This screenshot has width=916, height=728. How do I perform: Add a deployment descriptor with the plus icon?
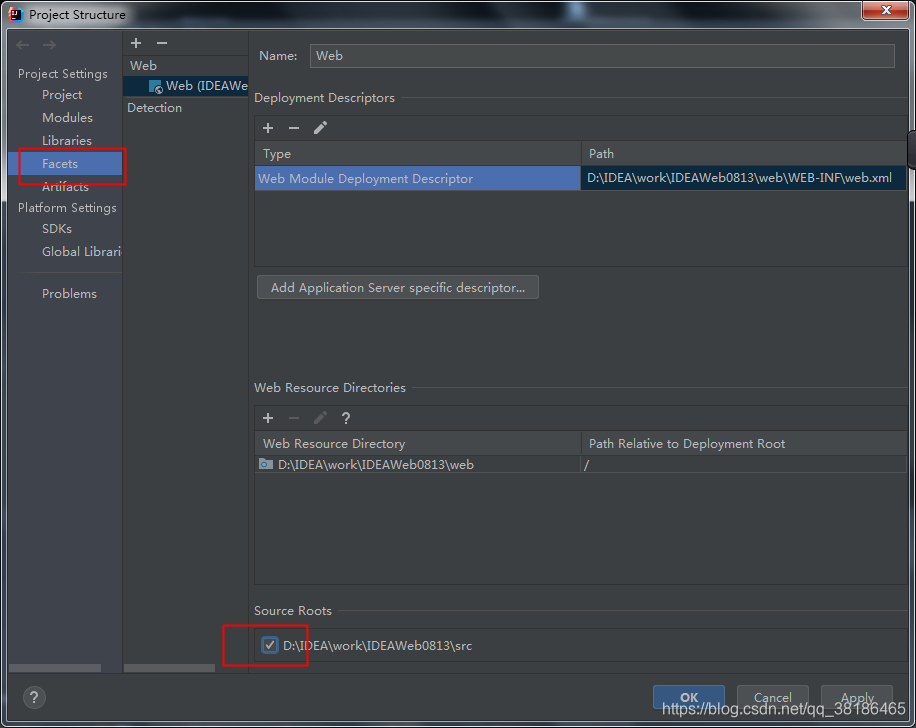coord(268,128)
